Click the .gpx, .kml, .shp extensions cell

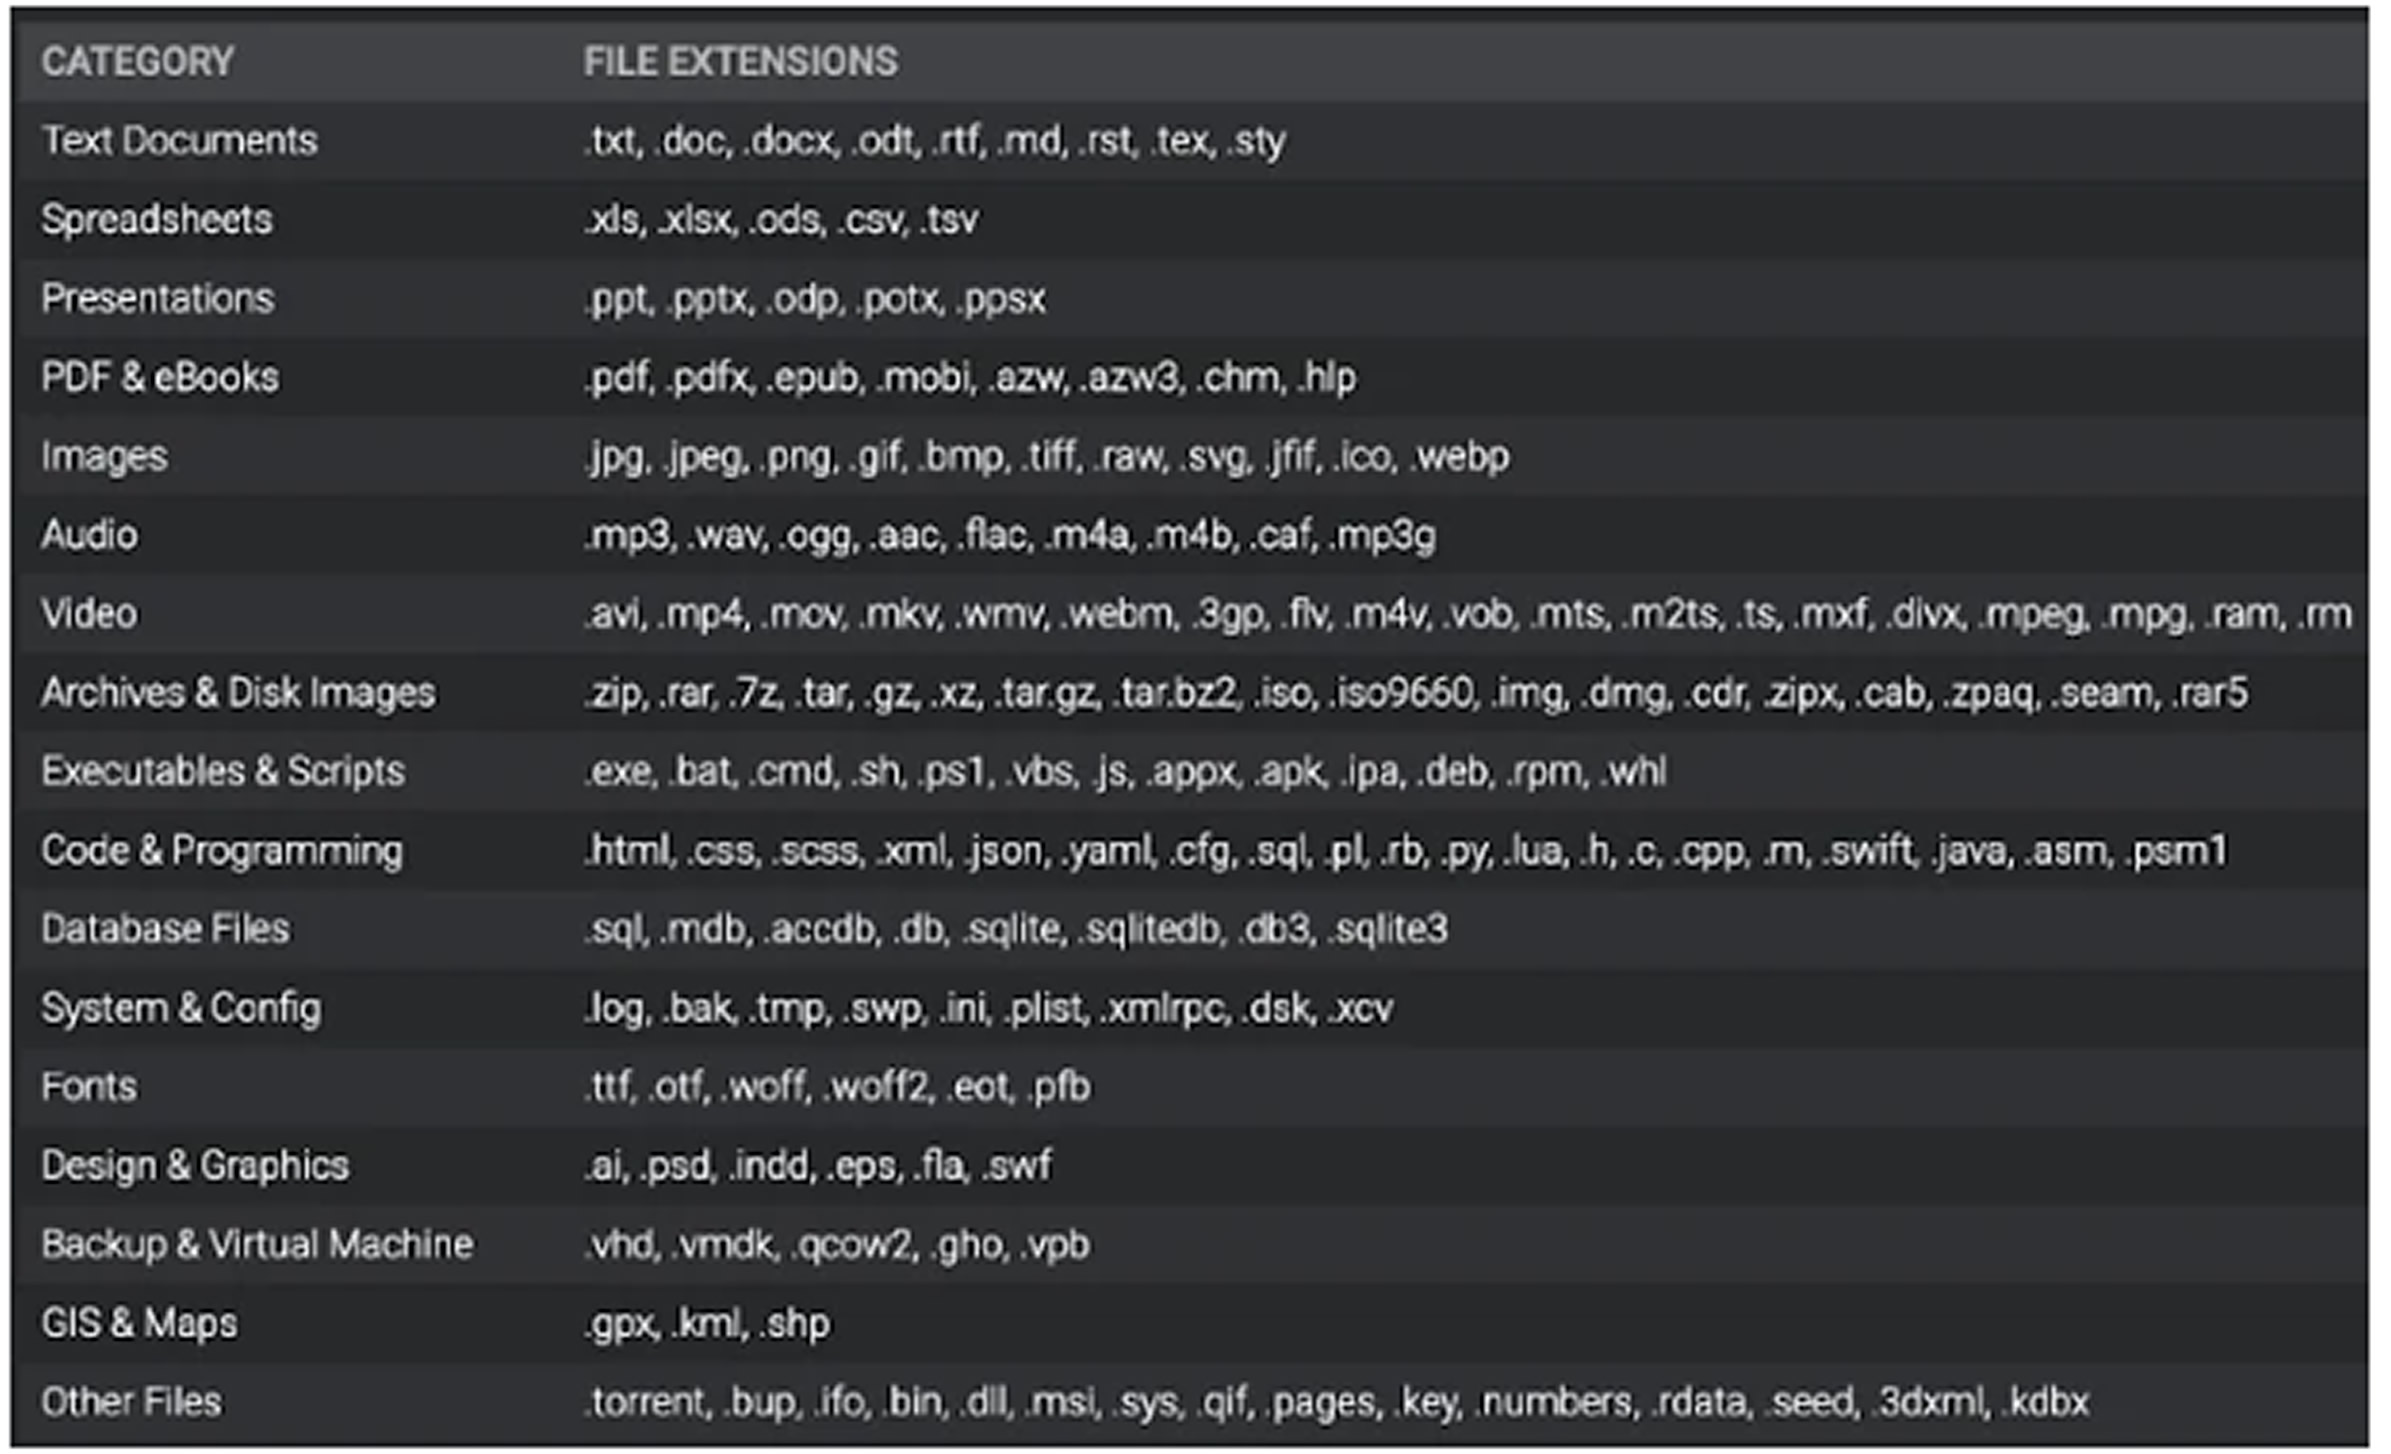(707, 1324)
